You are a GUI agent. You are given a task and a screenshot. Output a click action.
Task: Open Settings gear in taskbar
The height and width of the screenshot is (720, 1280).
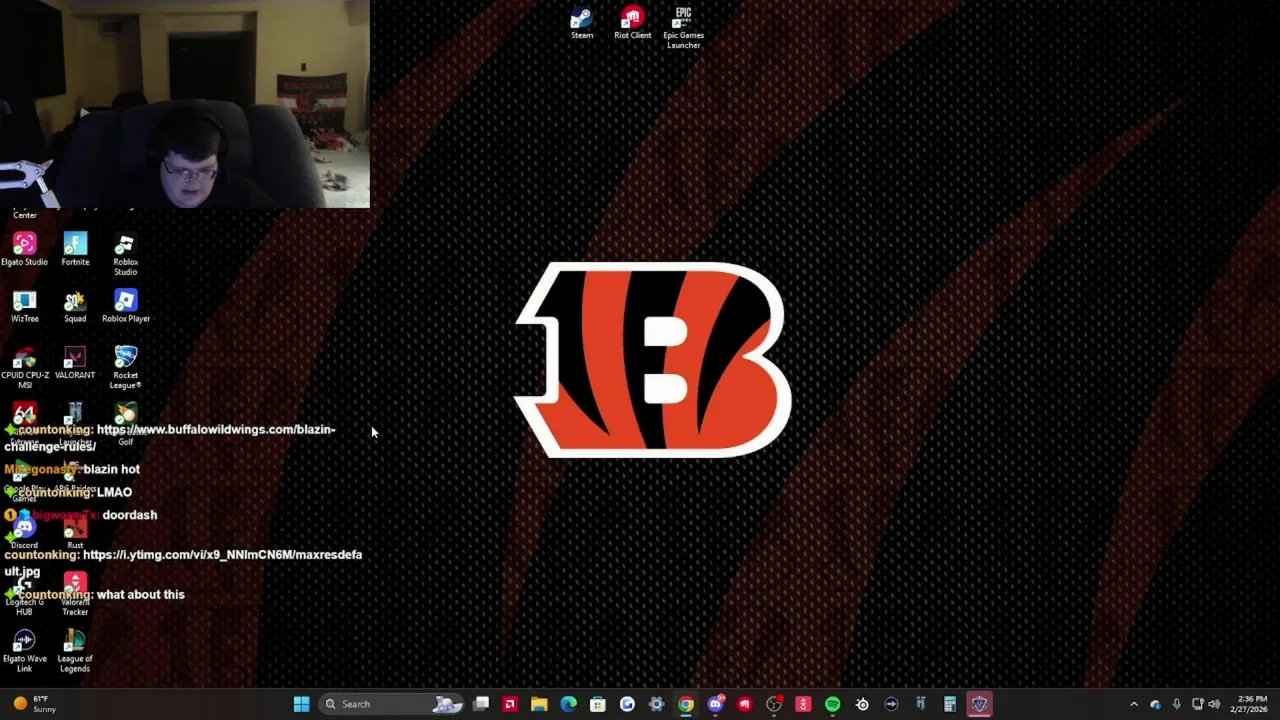pyautogui.click(x=656, y=704)
